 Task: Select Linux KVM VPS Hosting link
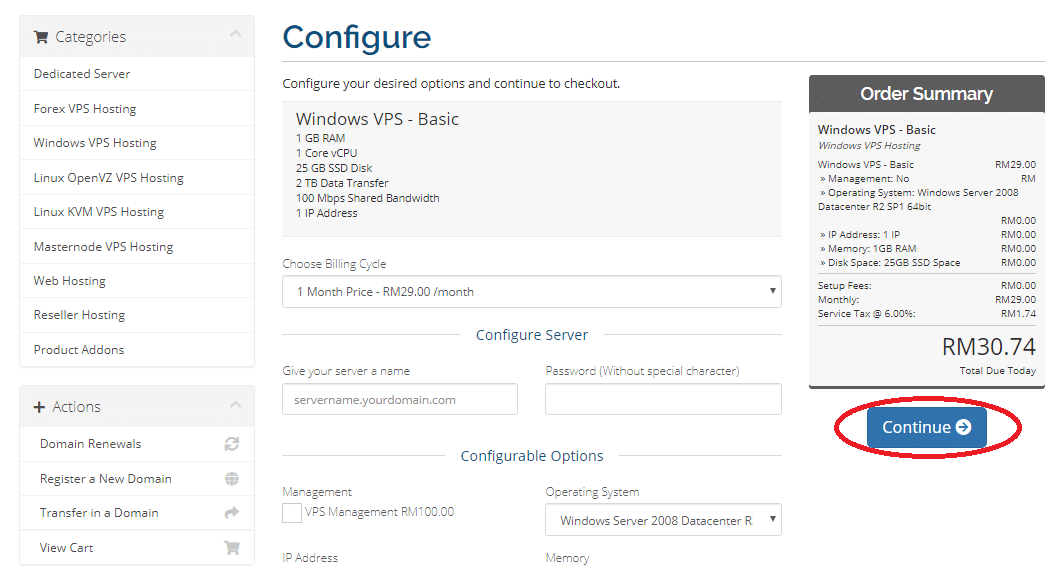pos(99,212)
